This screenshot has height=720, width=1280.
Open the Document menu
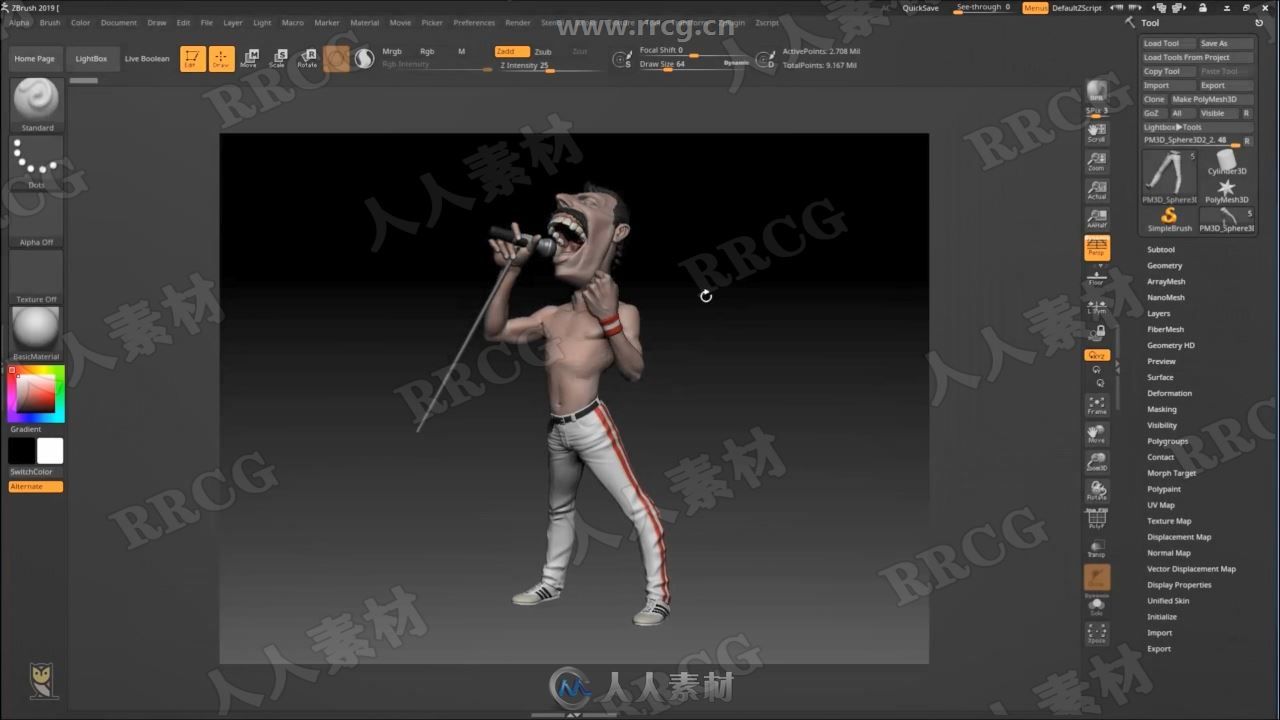click(119, 22)
